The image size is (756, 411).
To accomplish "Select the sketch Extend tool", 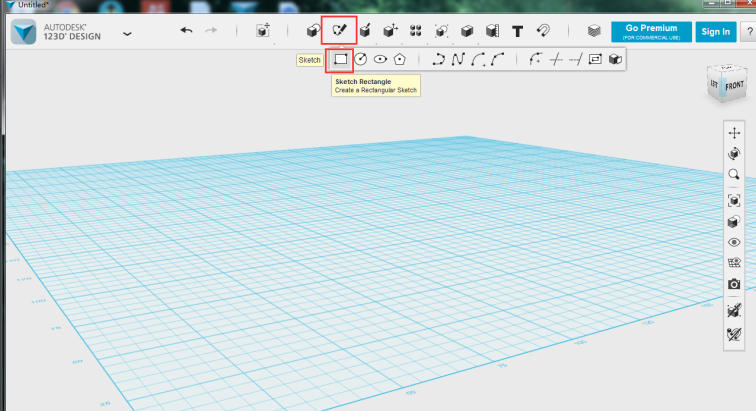I will [x=575, y=59].
